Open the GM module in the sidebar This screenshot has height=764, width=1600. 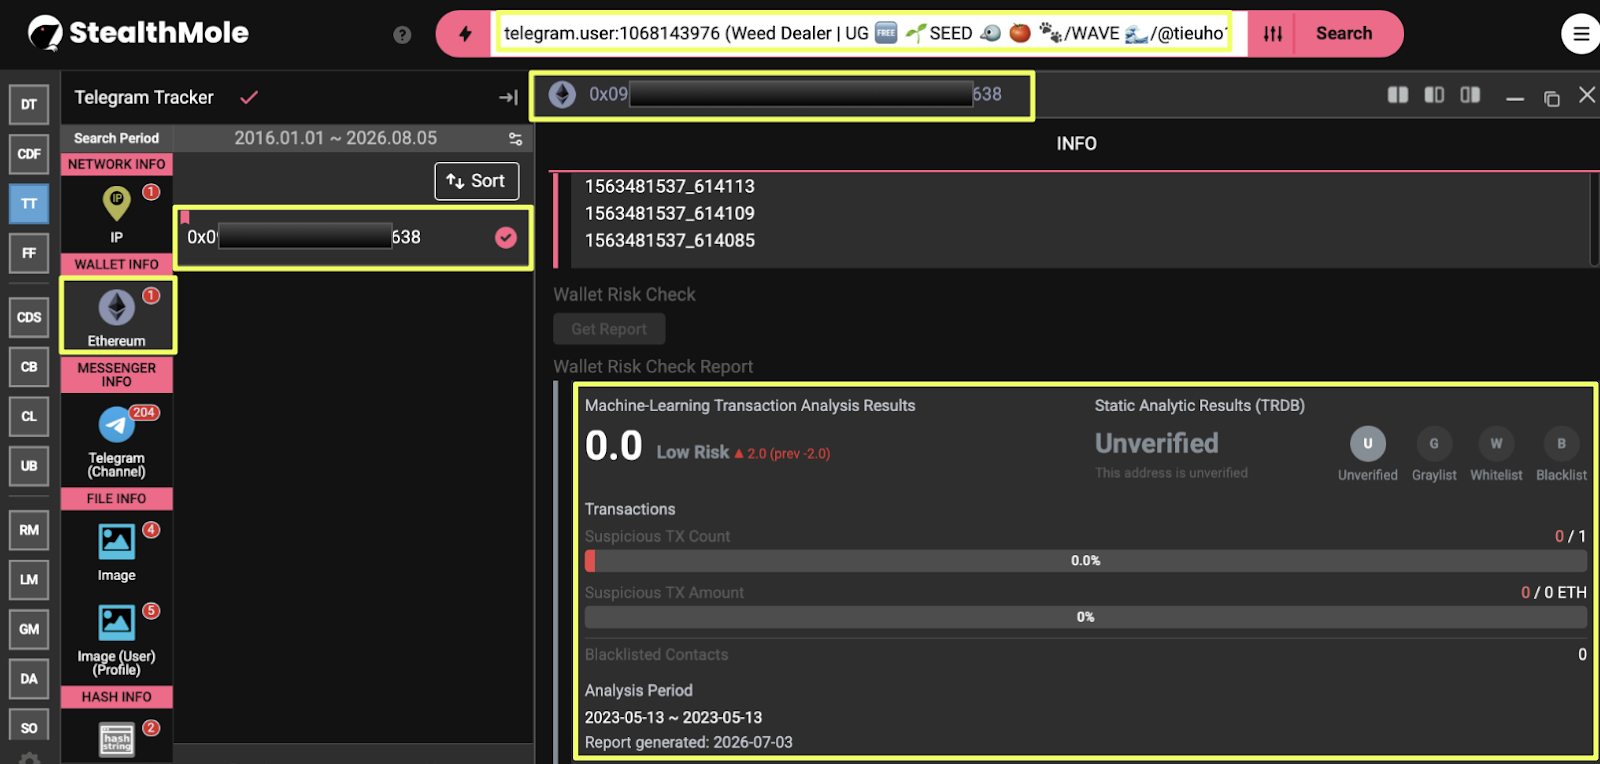(29, 629)
